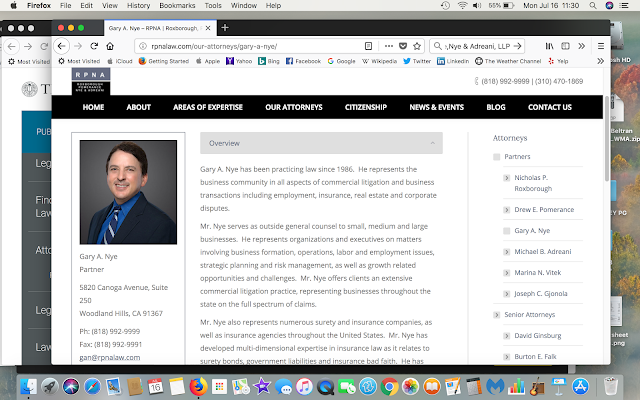640x400 pixels.
Task: Bookmark this page with star icon
Action: click(417, 46)
